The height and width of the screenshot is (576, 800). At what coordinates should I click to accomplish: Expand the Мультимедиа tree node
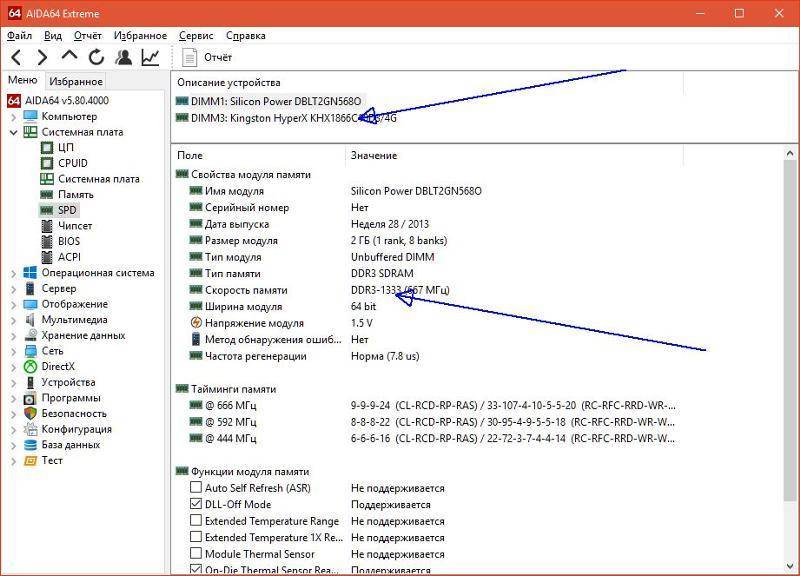click(14, 320)
